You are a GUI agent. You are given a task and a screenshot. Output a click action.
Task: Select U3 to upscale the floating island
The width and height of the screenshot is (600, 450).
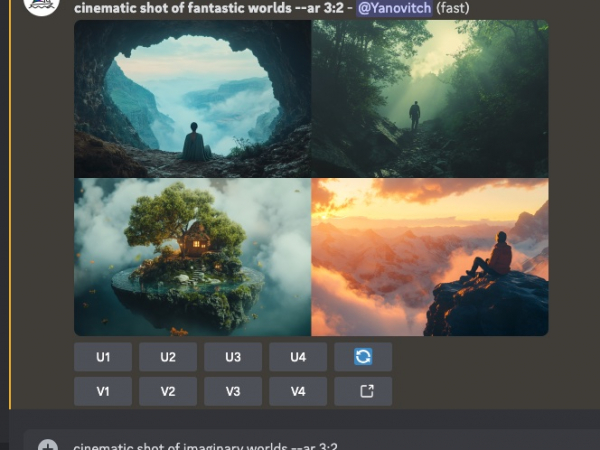point(233,357)
